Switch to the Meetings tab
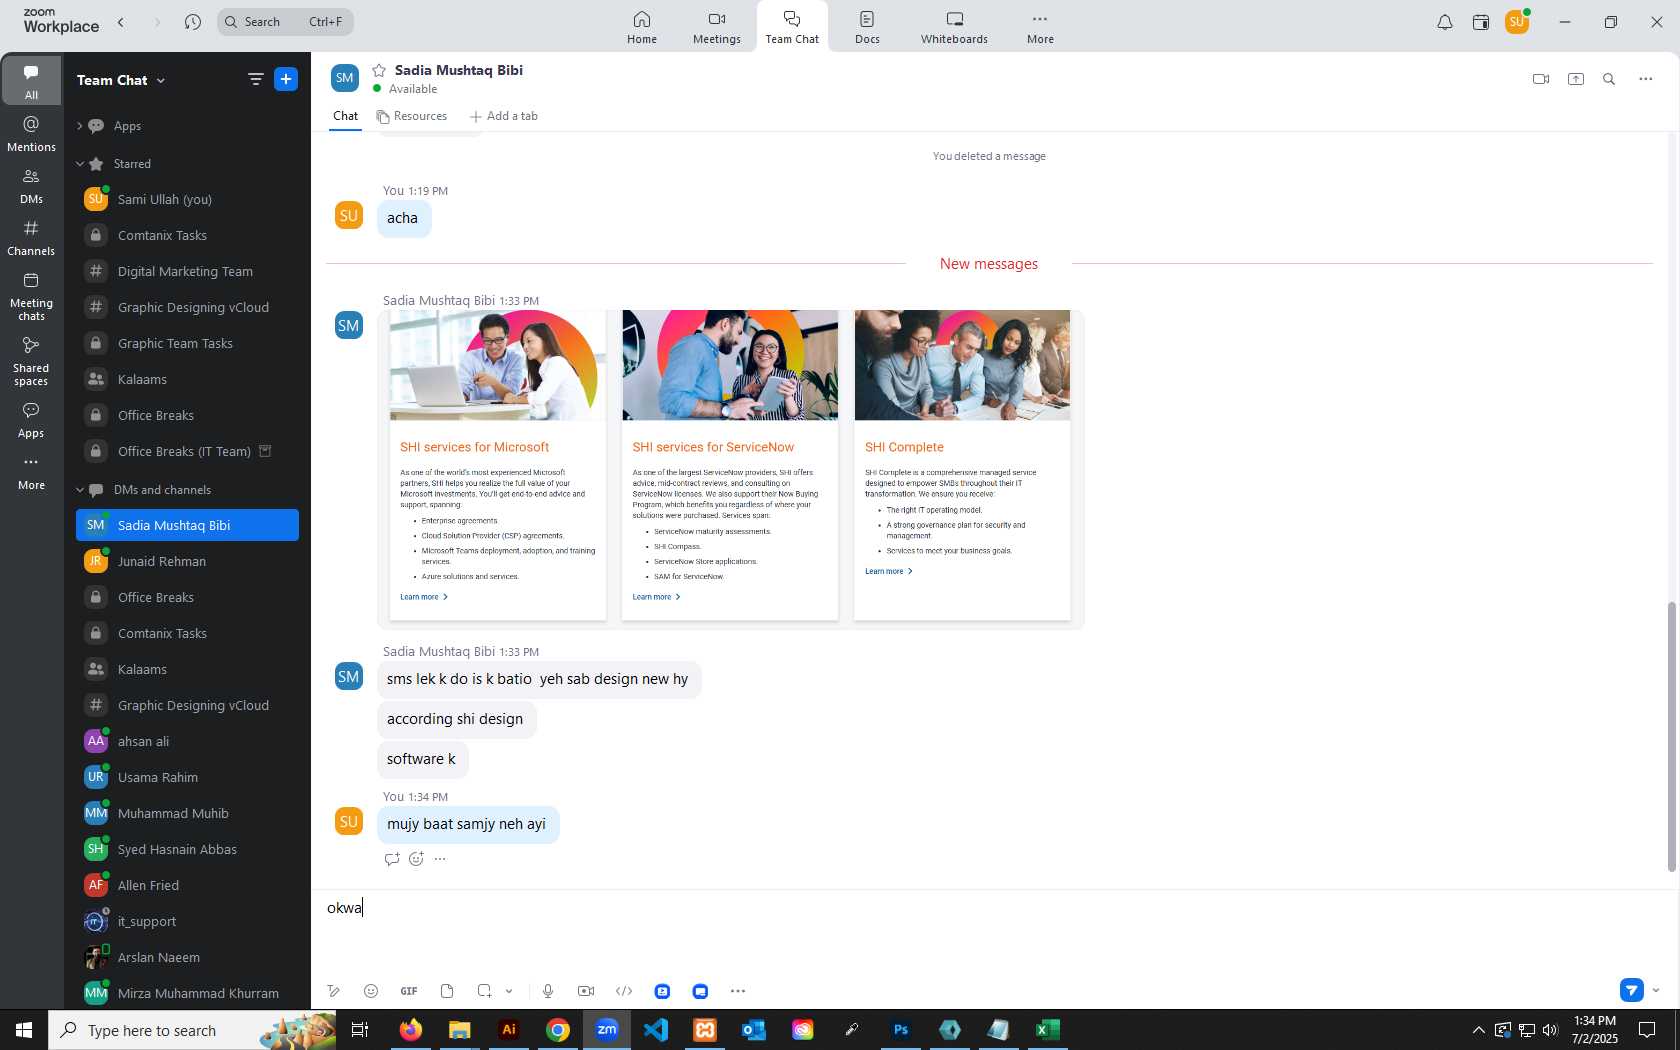The height and width of the screenshot is (1050, 1680). pos(717,27)
